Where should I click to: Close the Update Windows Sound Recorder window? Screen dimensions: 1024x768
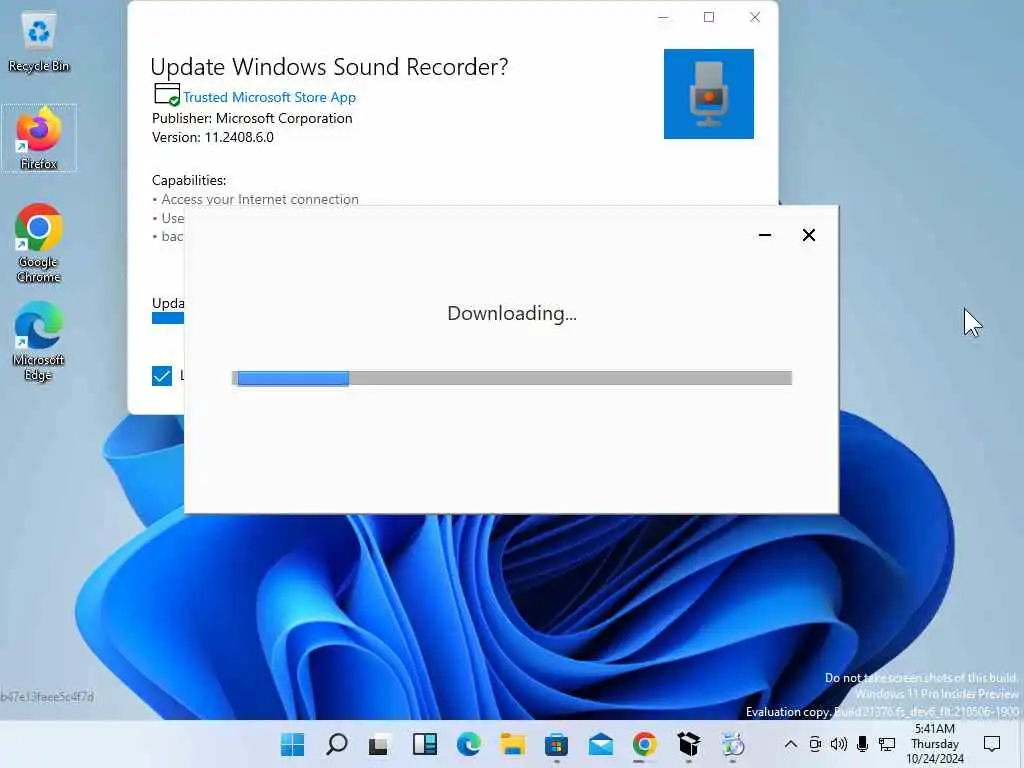click(x=755, y=18)
